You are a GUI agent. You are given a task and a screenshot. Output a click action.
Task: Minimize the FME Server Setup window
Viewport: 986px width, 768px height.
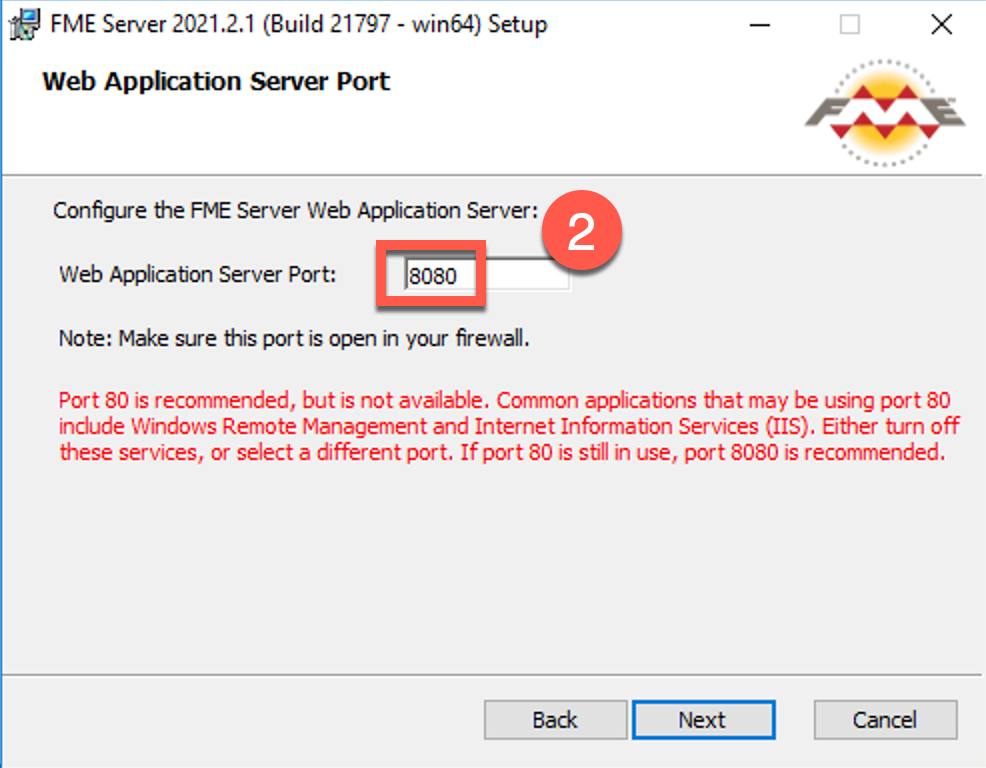tap(760, 25)
